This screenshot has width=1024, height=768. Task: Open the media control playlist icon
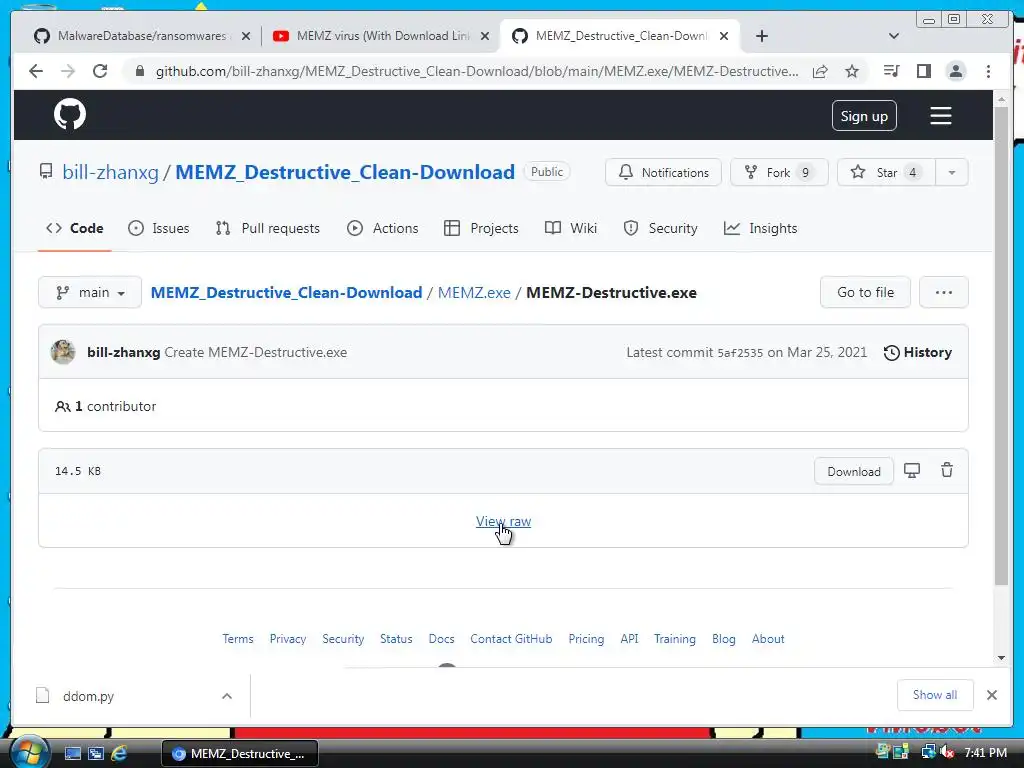pos(891,71)
